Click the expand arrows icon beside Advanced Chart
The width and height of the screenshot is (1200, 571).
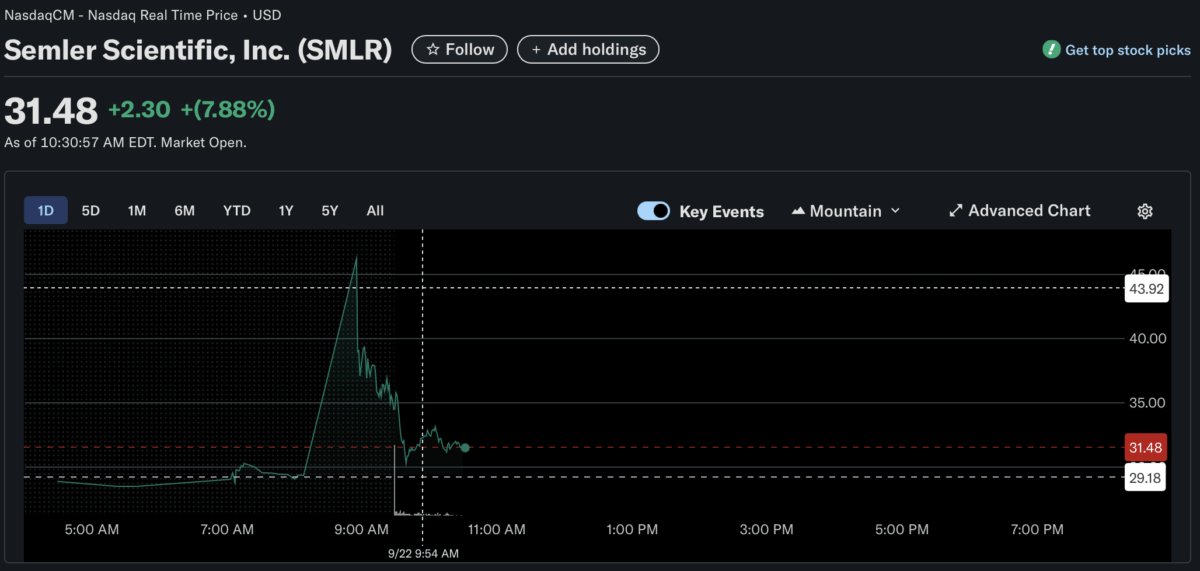pos(955,211)
